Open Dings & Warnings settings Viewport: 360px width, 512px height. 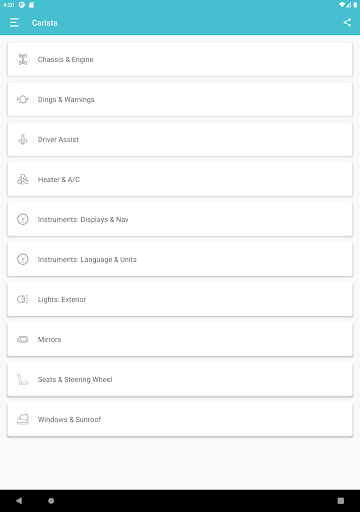pos(180,99)
